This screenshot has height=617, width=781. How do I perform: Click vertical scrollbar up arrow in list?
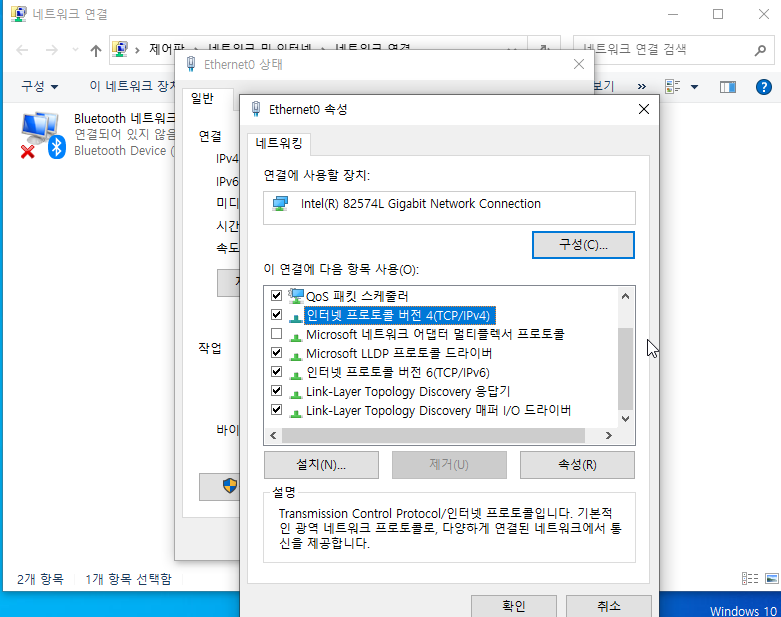626,296
